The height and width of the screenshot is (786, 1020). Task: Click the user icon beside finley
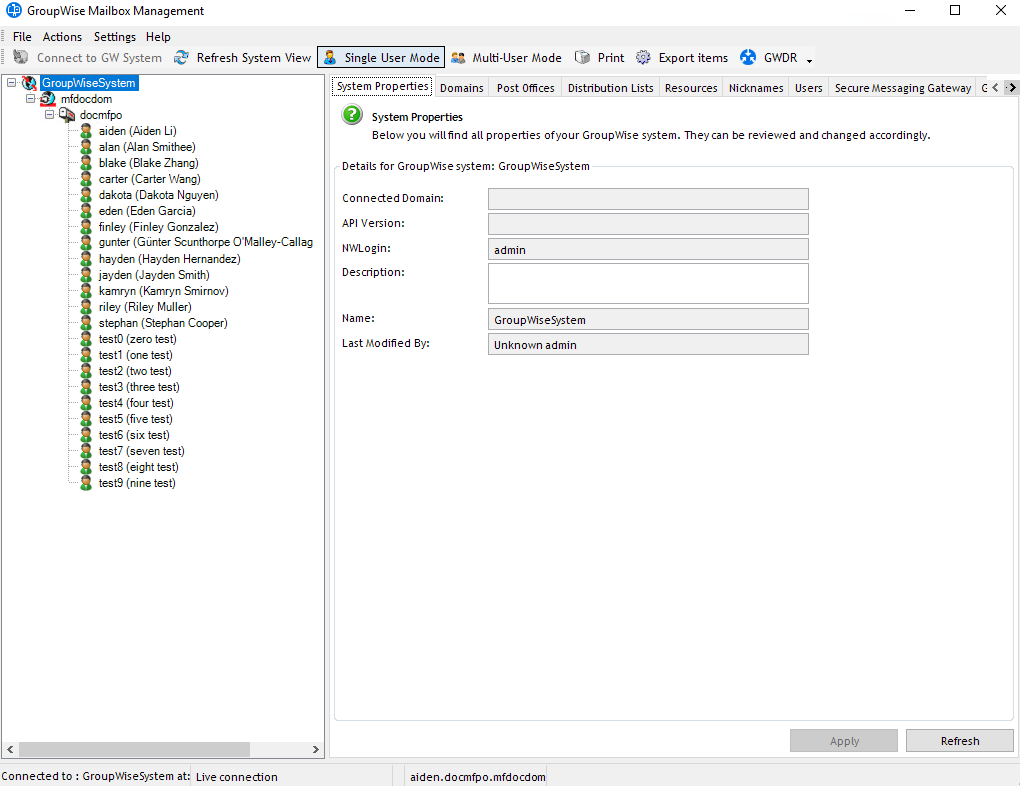point(86,226)
